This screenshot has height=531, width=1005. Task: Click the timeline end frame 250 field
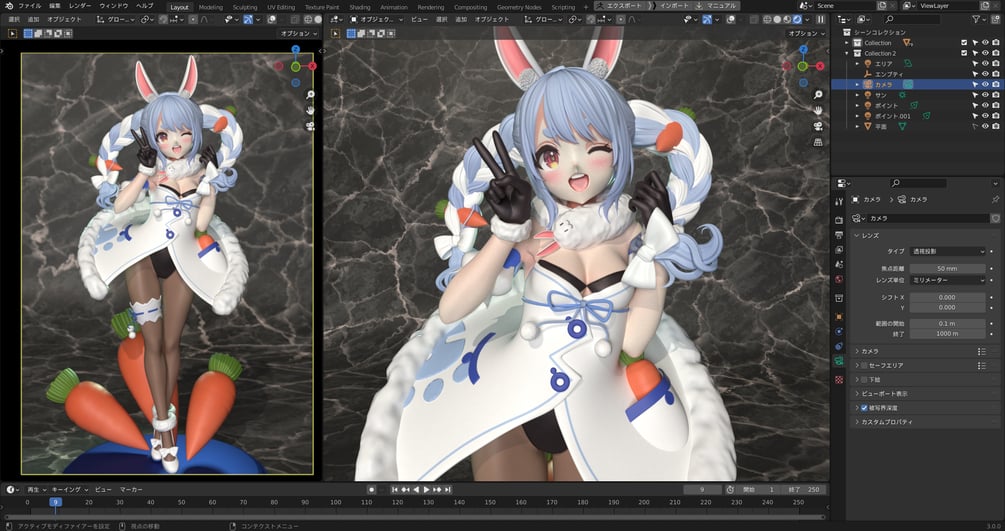coord(804,489)
